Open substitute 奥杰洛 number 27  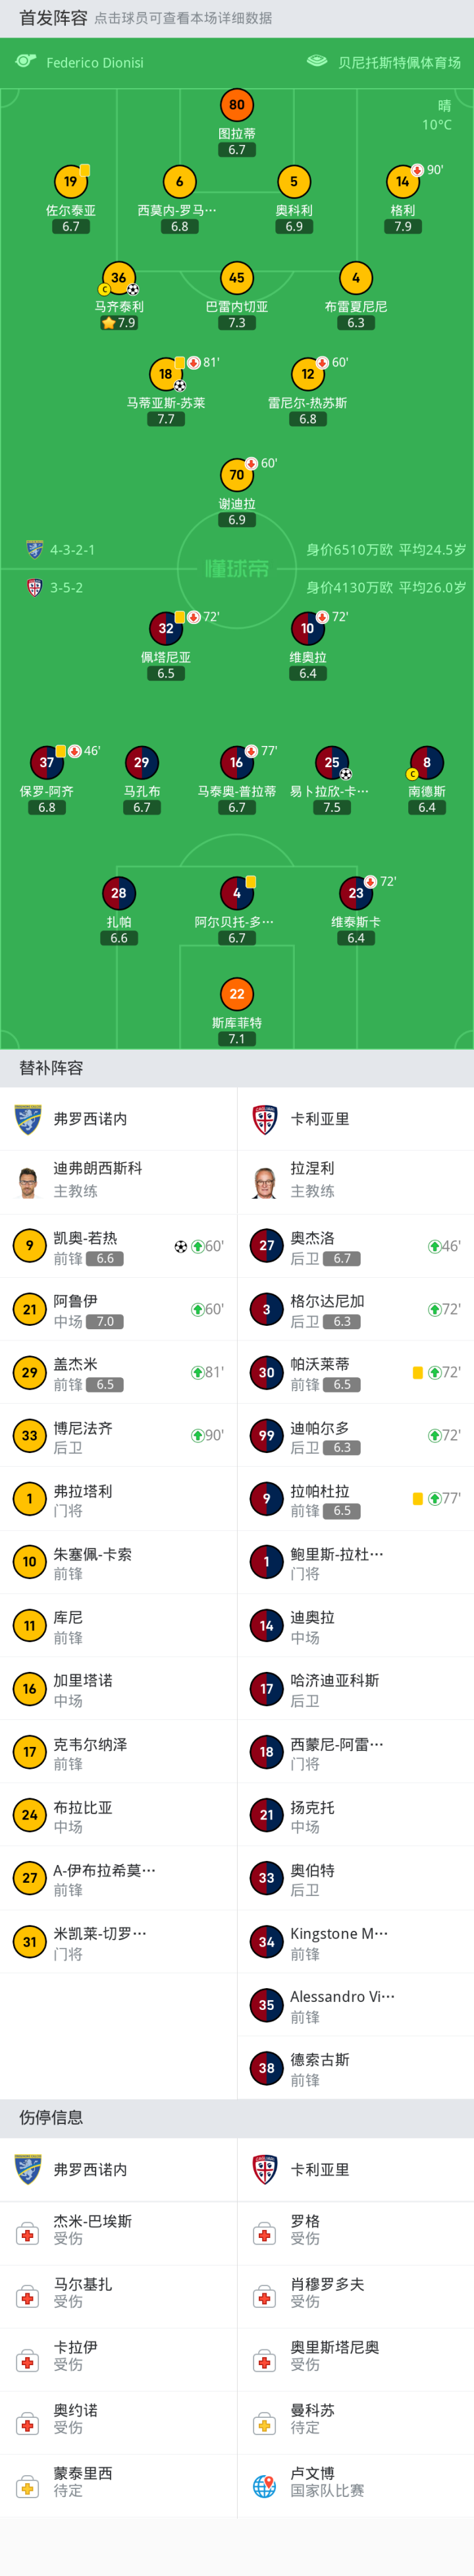[x=266, y=1246]
